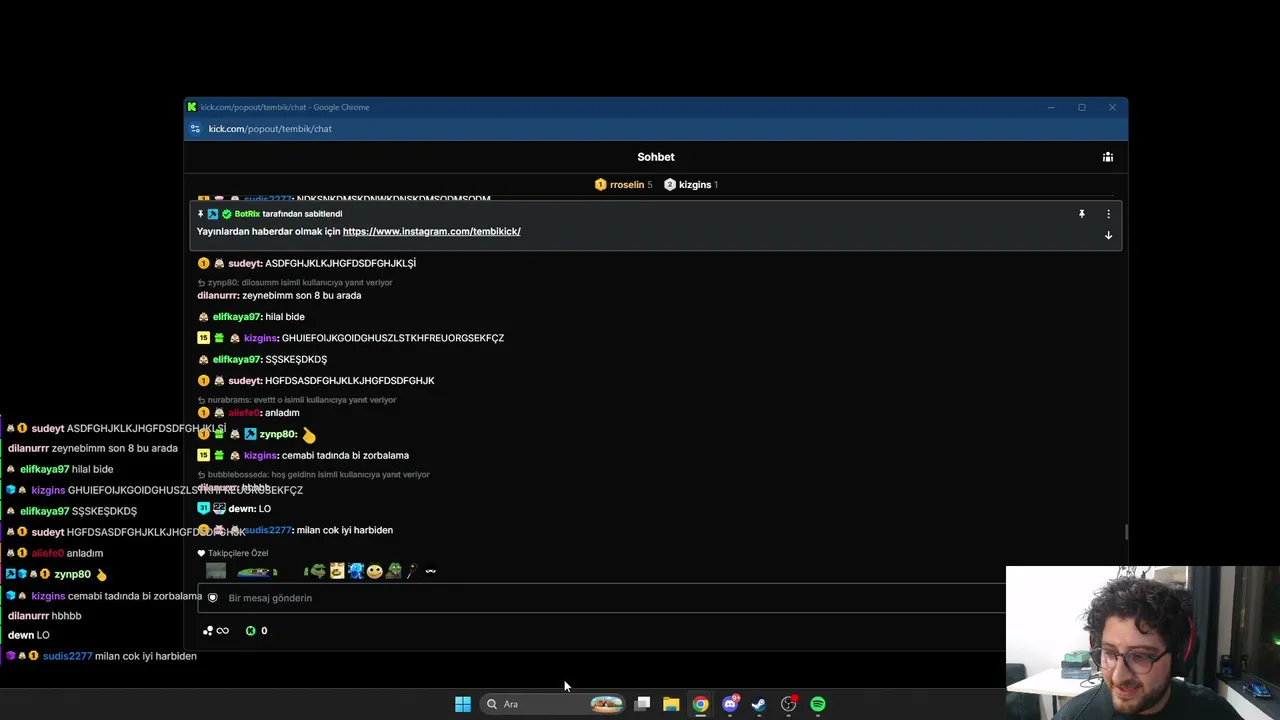1280x720 pixels.
Task: Click username dilanurrr on zeynebimm message
Action: (218, 295)
